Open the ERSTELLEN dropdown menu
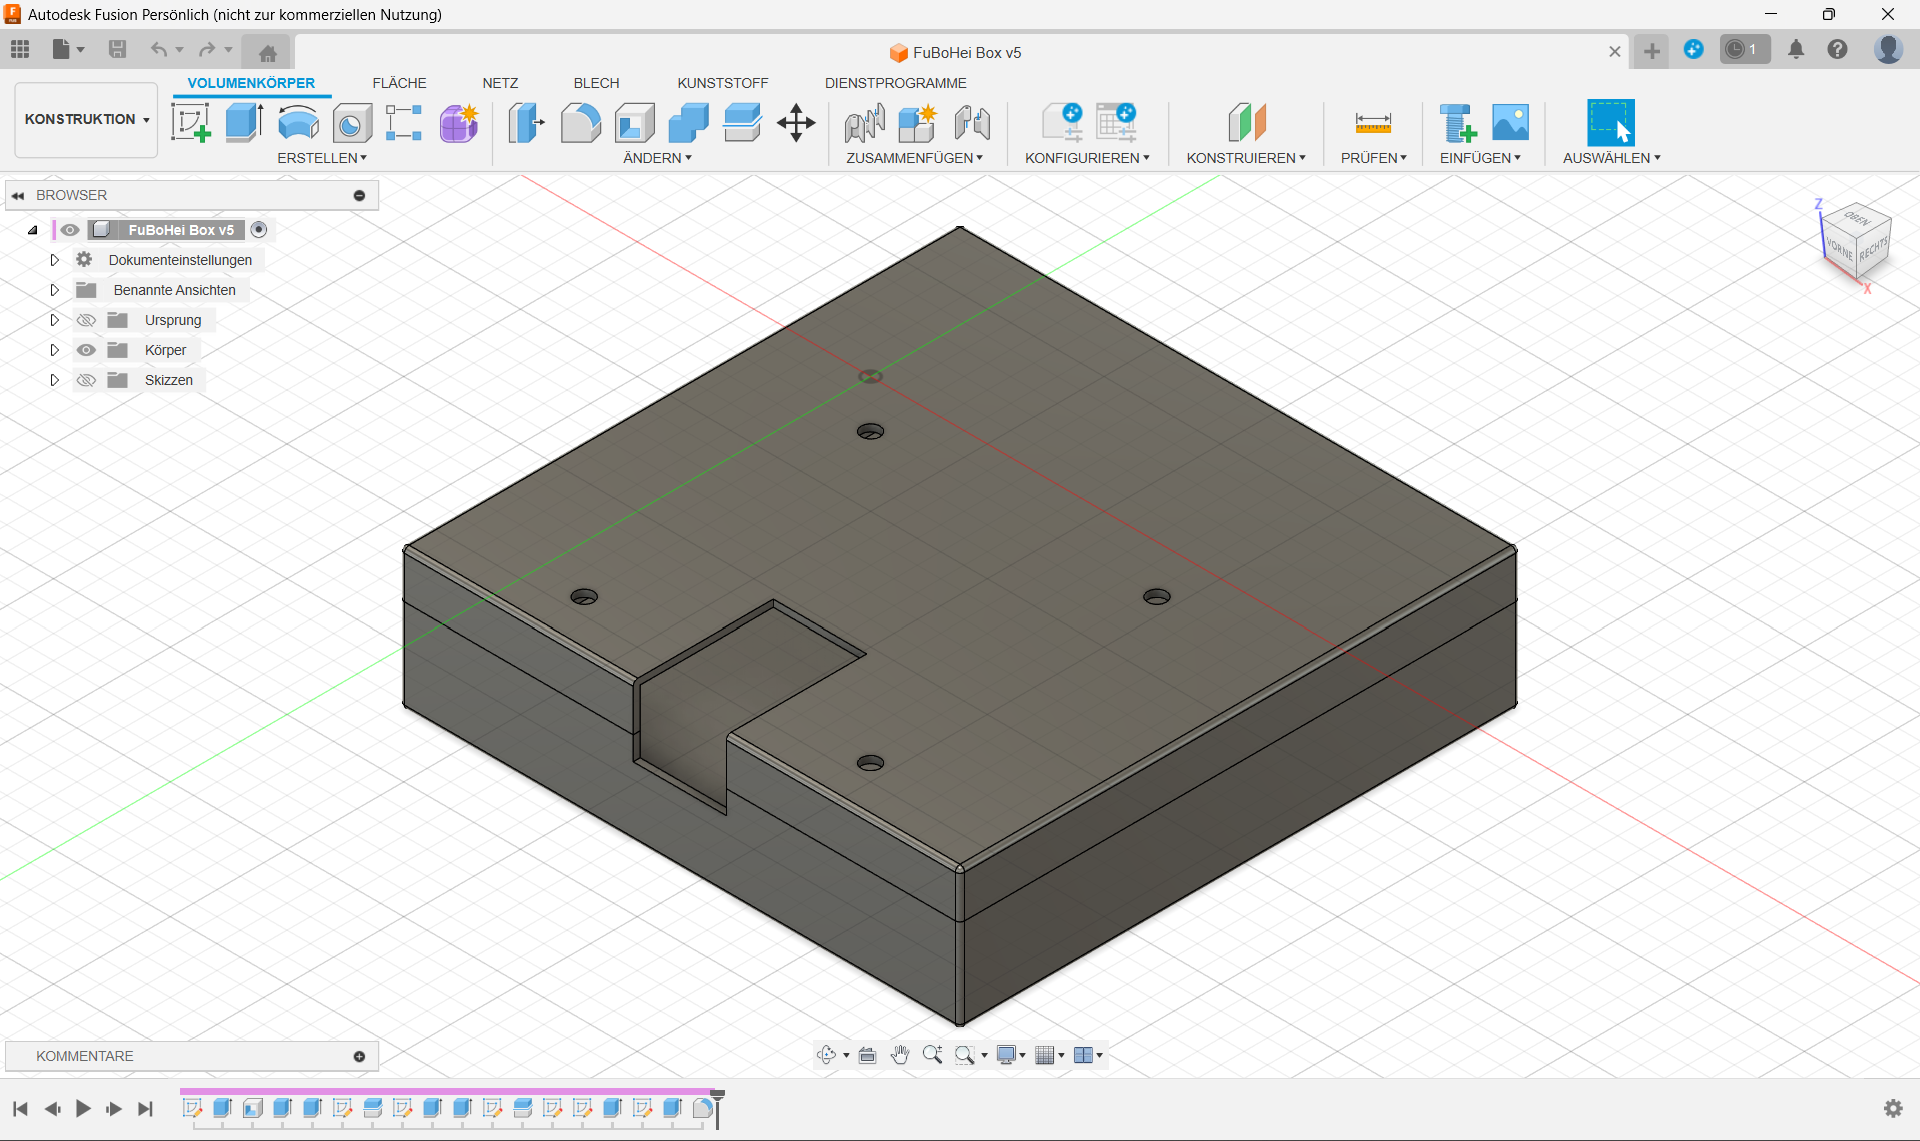 point(322,158)
